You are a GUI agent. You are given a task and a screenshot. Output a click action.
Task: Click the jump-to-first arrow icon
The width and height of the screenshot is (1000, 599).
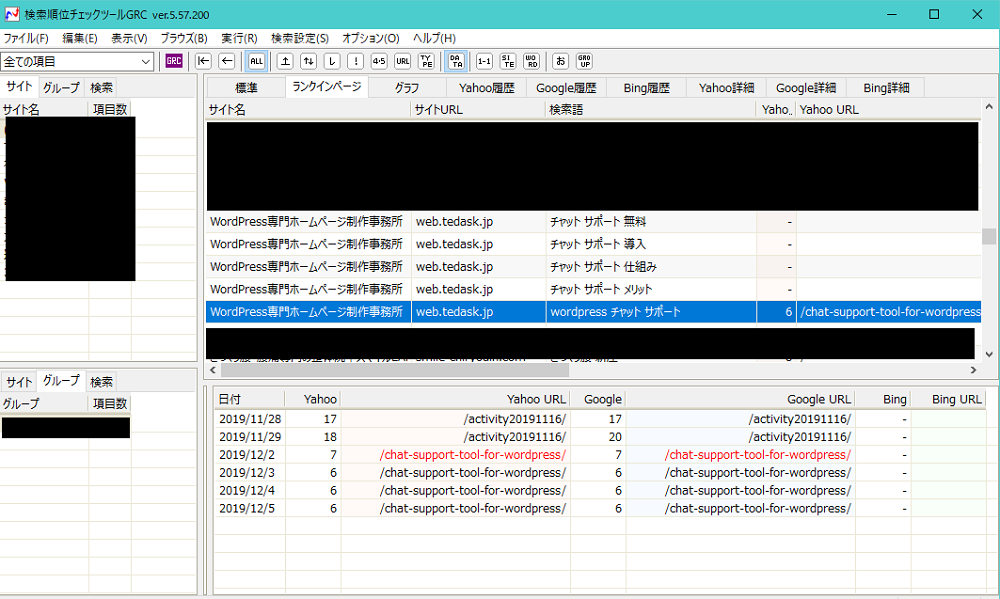pos(204,61)
